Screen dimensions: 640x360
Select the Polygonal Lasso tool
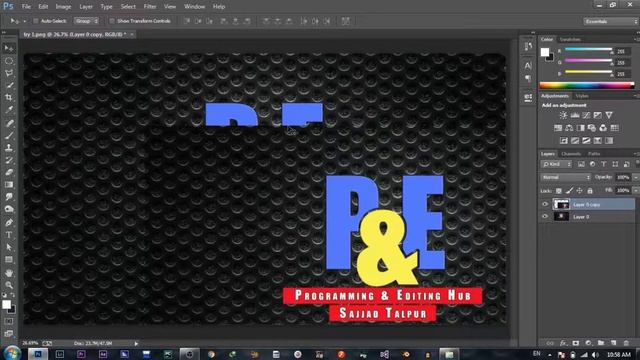pyautogui.click(x=9, y=73)
